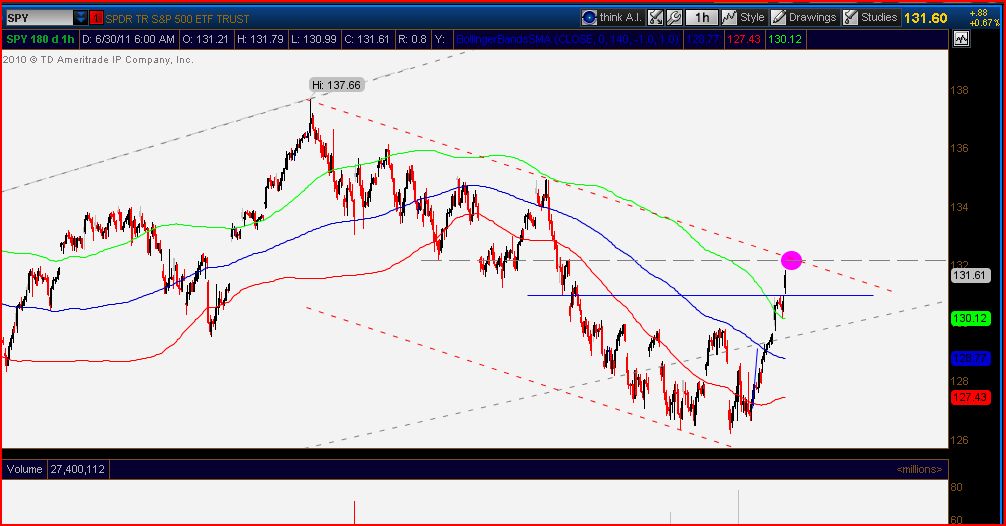Image resolution: width=1006 pixels, height=526 pixels.
Task: Click the <millions> volume units label
Action: [919, 469]
